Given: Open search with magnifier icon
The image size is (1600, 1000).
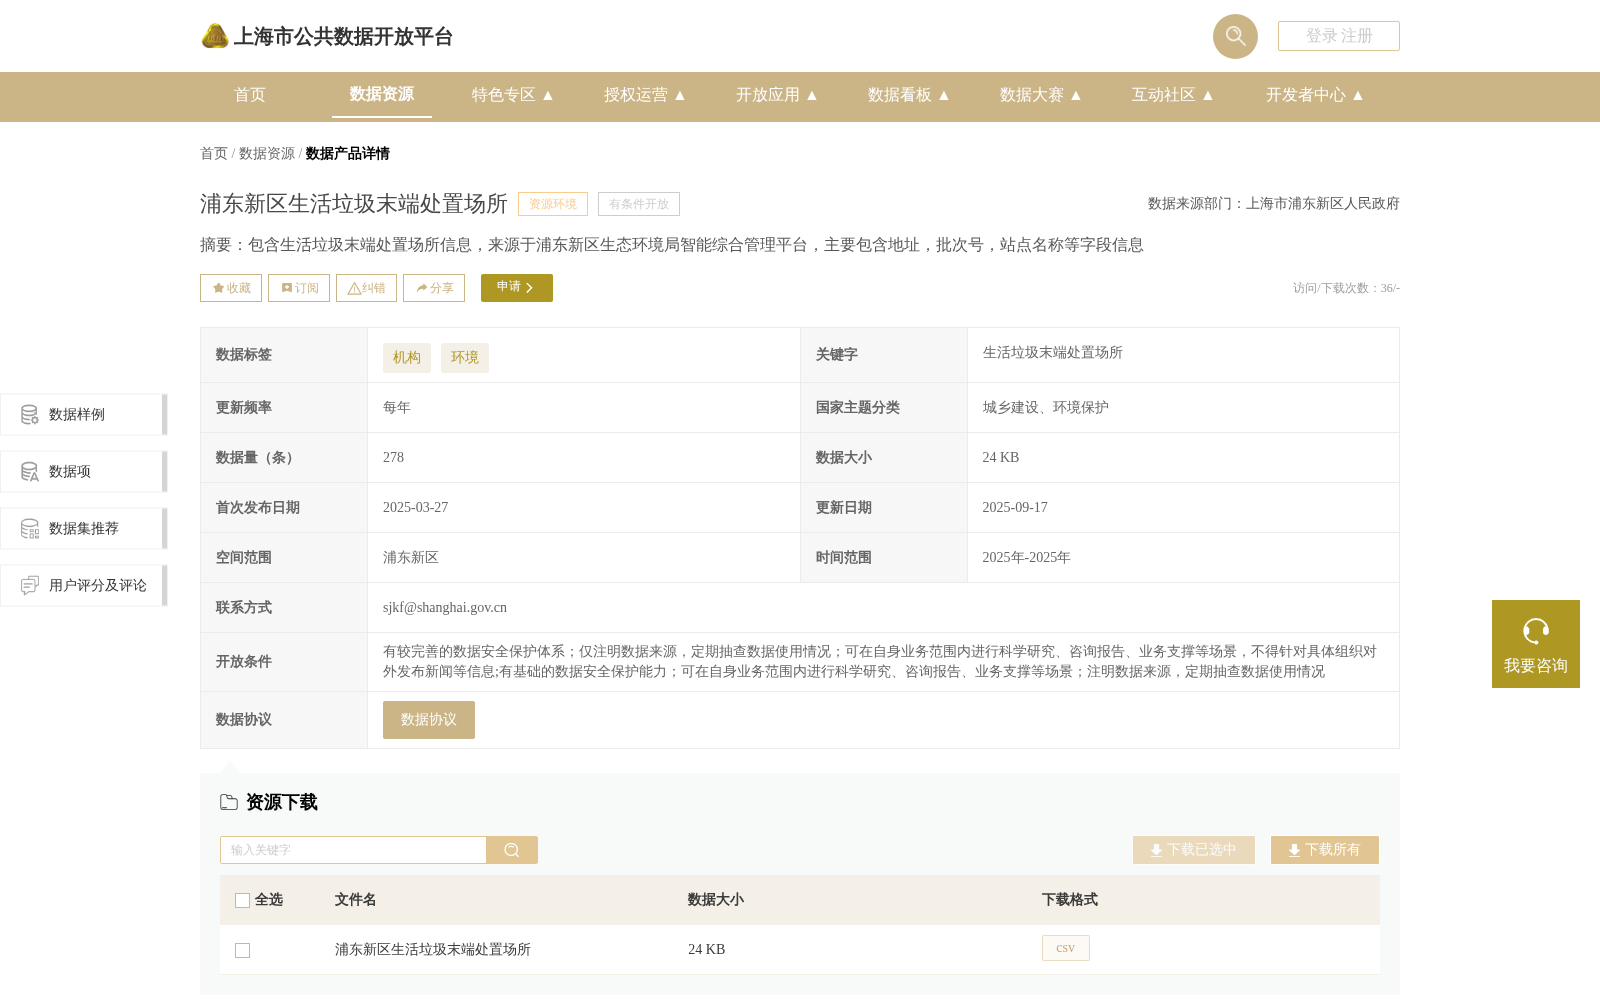Looking at the screenshot, I should [x=1235, y=36].
